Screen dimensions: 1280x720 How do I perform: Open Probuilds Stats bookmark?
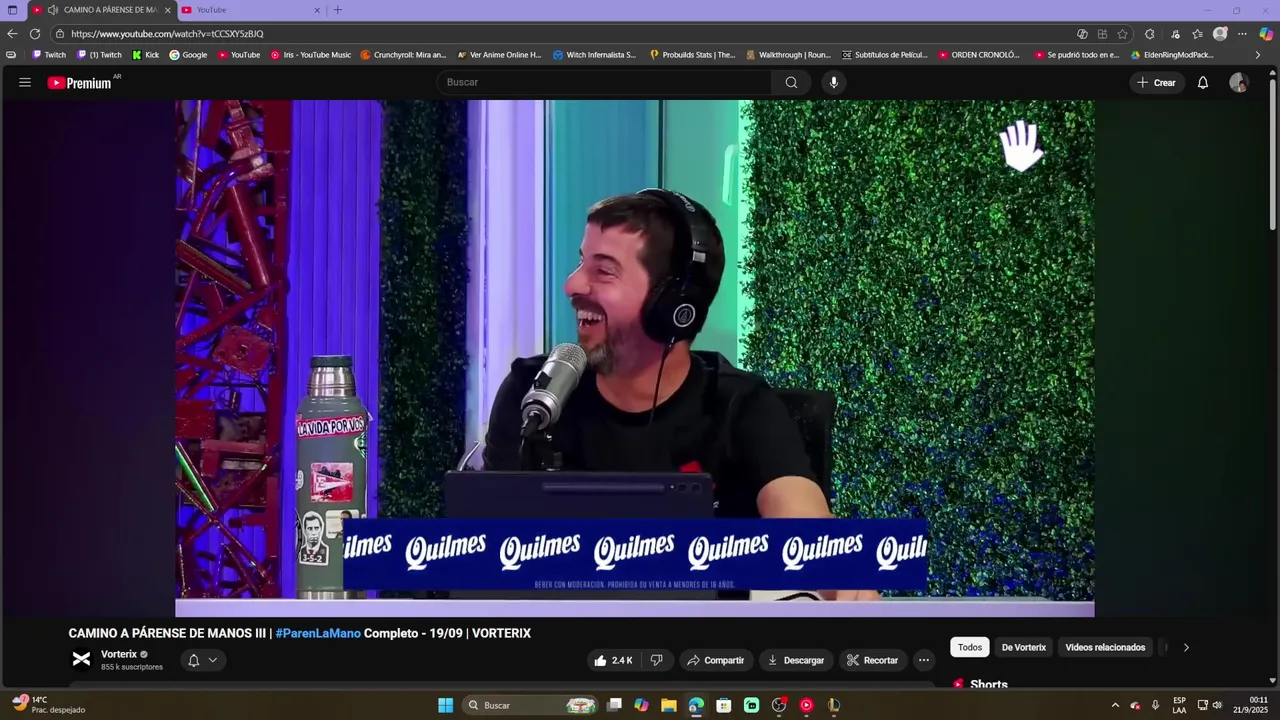692,55
